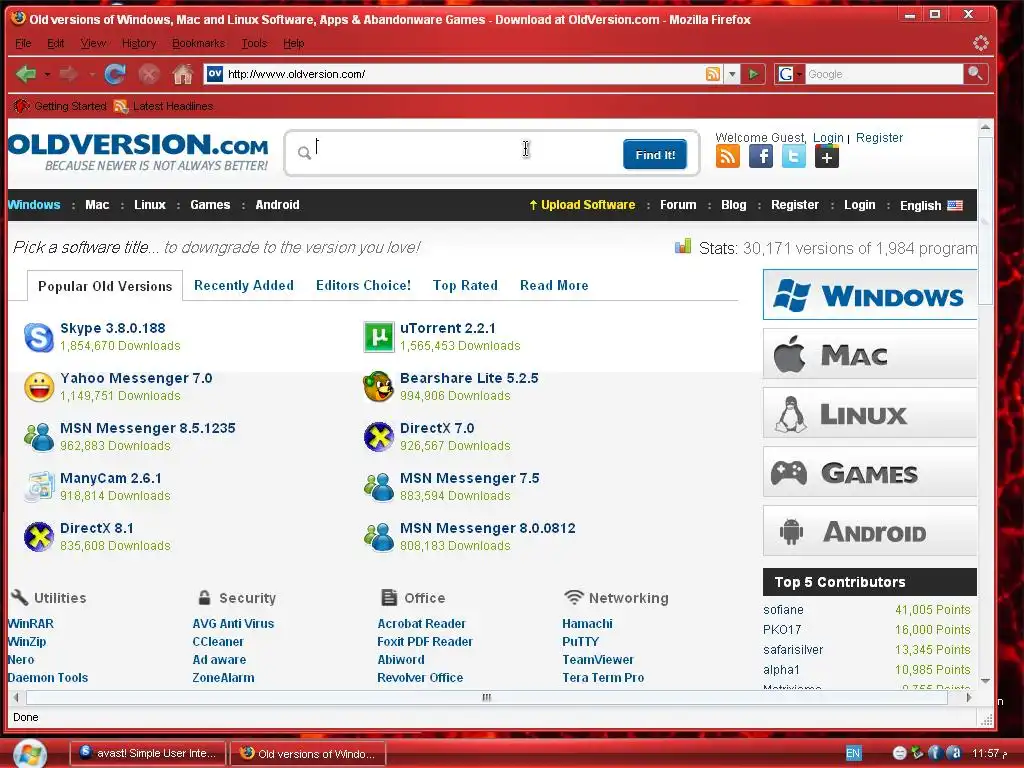Click the Bearshare Lite 5.2.5 bear icon
This screenshot has width=1024, height=768.
[379, 387]
